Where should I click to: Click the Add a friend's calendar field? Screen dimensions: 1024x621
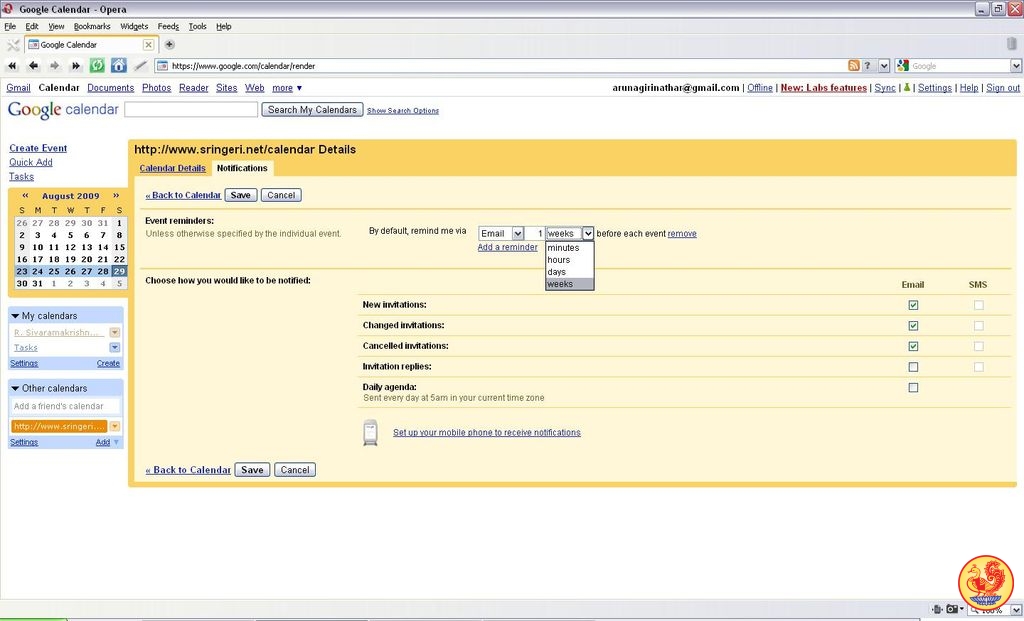pos(66,406)
